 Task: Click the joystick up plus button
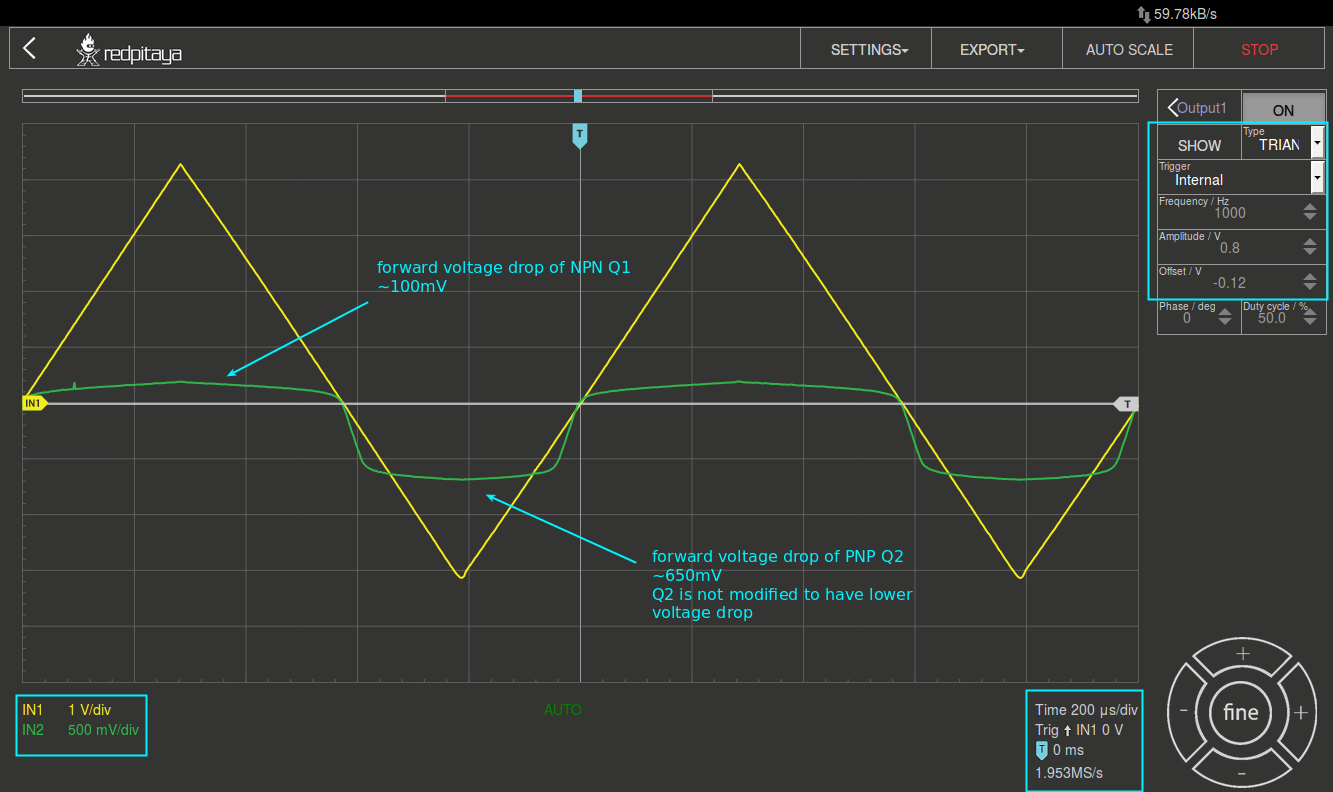(1243, 655)
